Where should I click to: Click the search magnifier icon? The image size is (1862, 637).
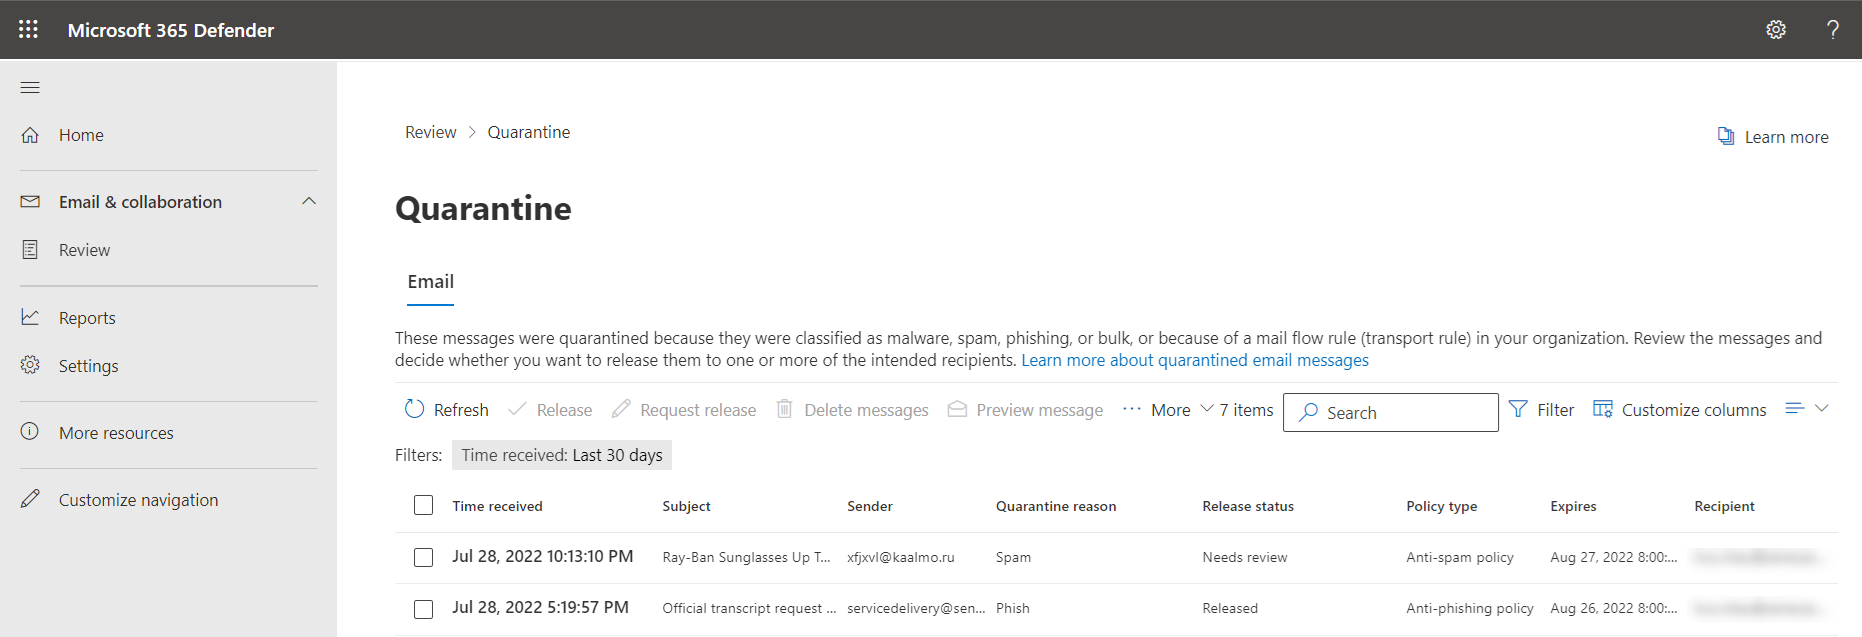click(x=1308, y=412)
